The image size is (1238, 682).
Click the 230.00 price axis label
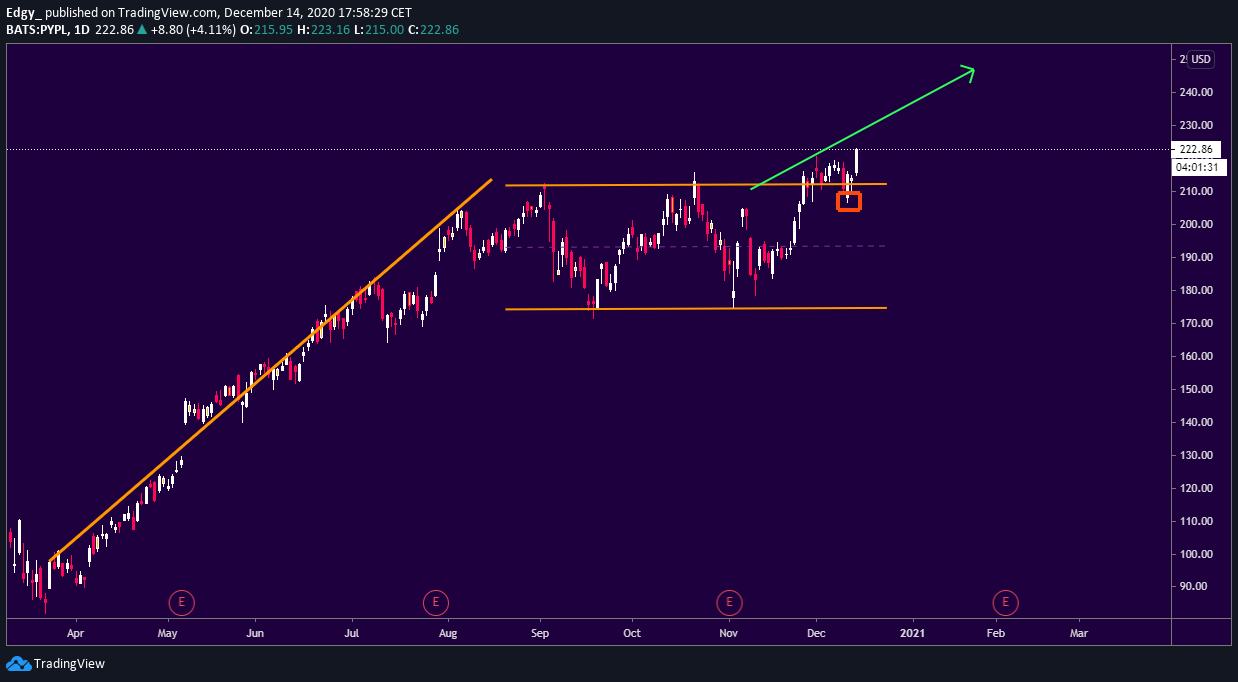tap(1197, 125)
